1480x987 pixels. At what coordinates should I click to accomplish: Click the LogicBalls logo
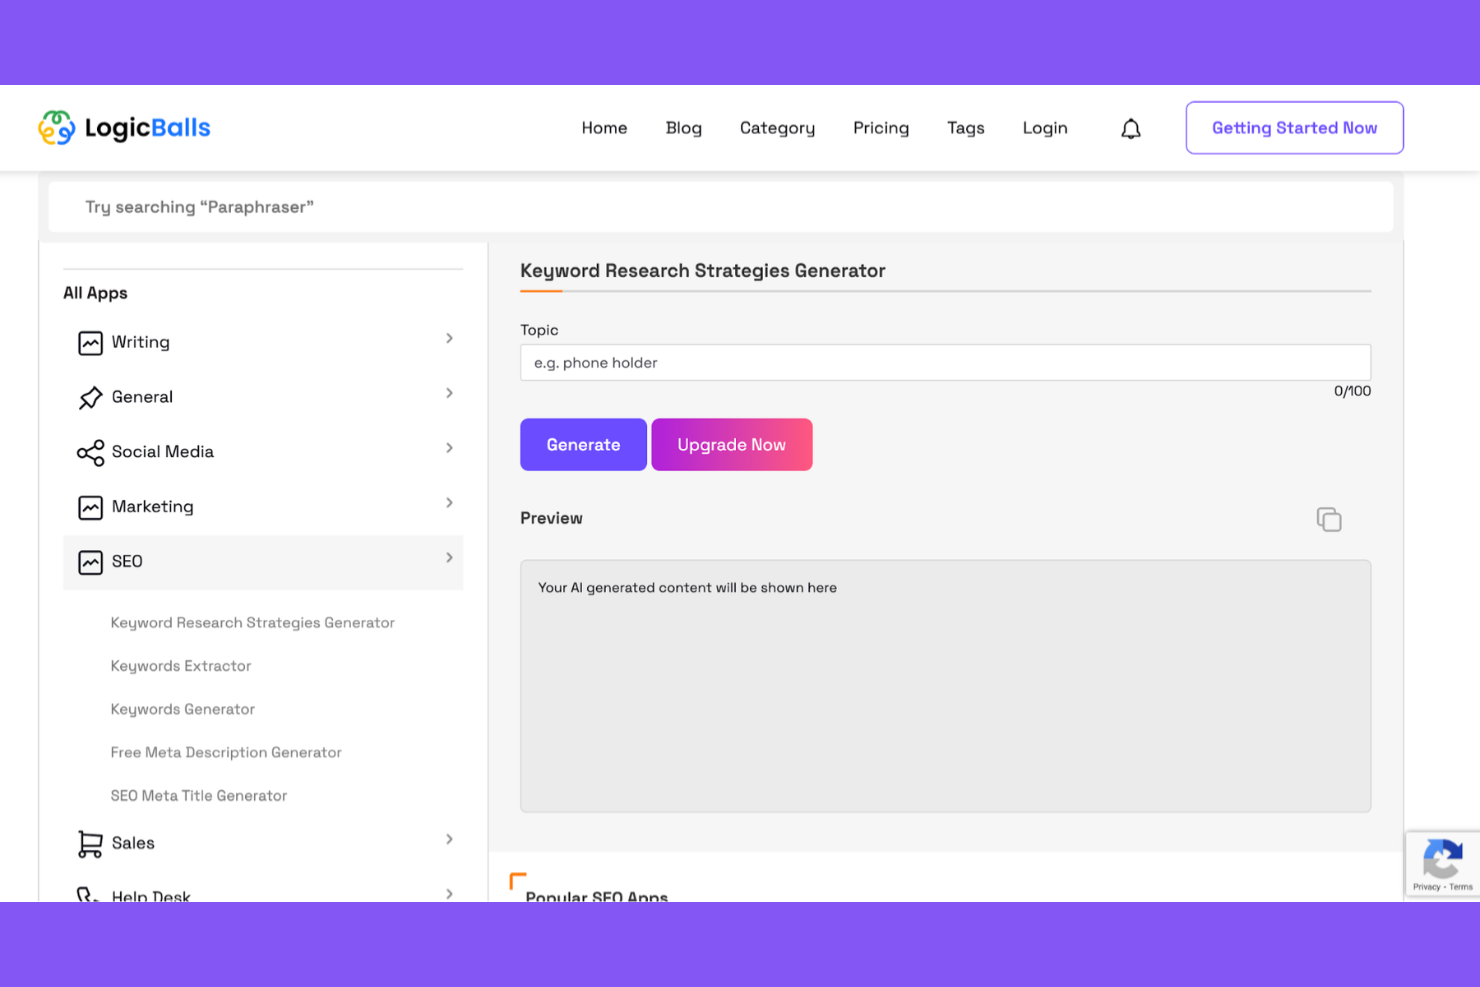pos(124,127)
